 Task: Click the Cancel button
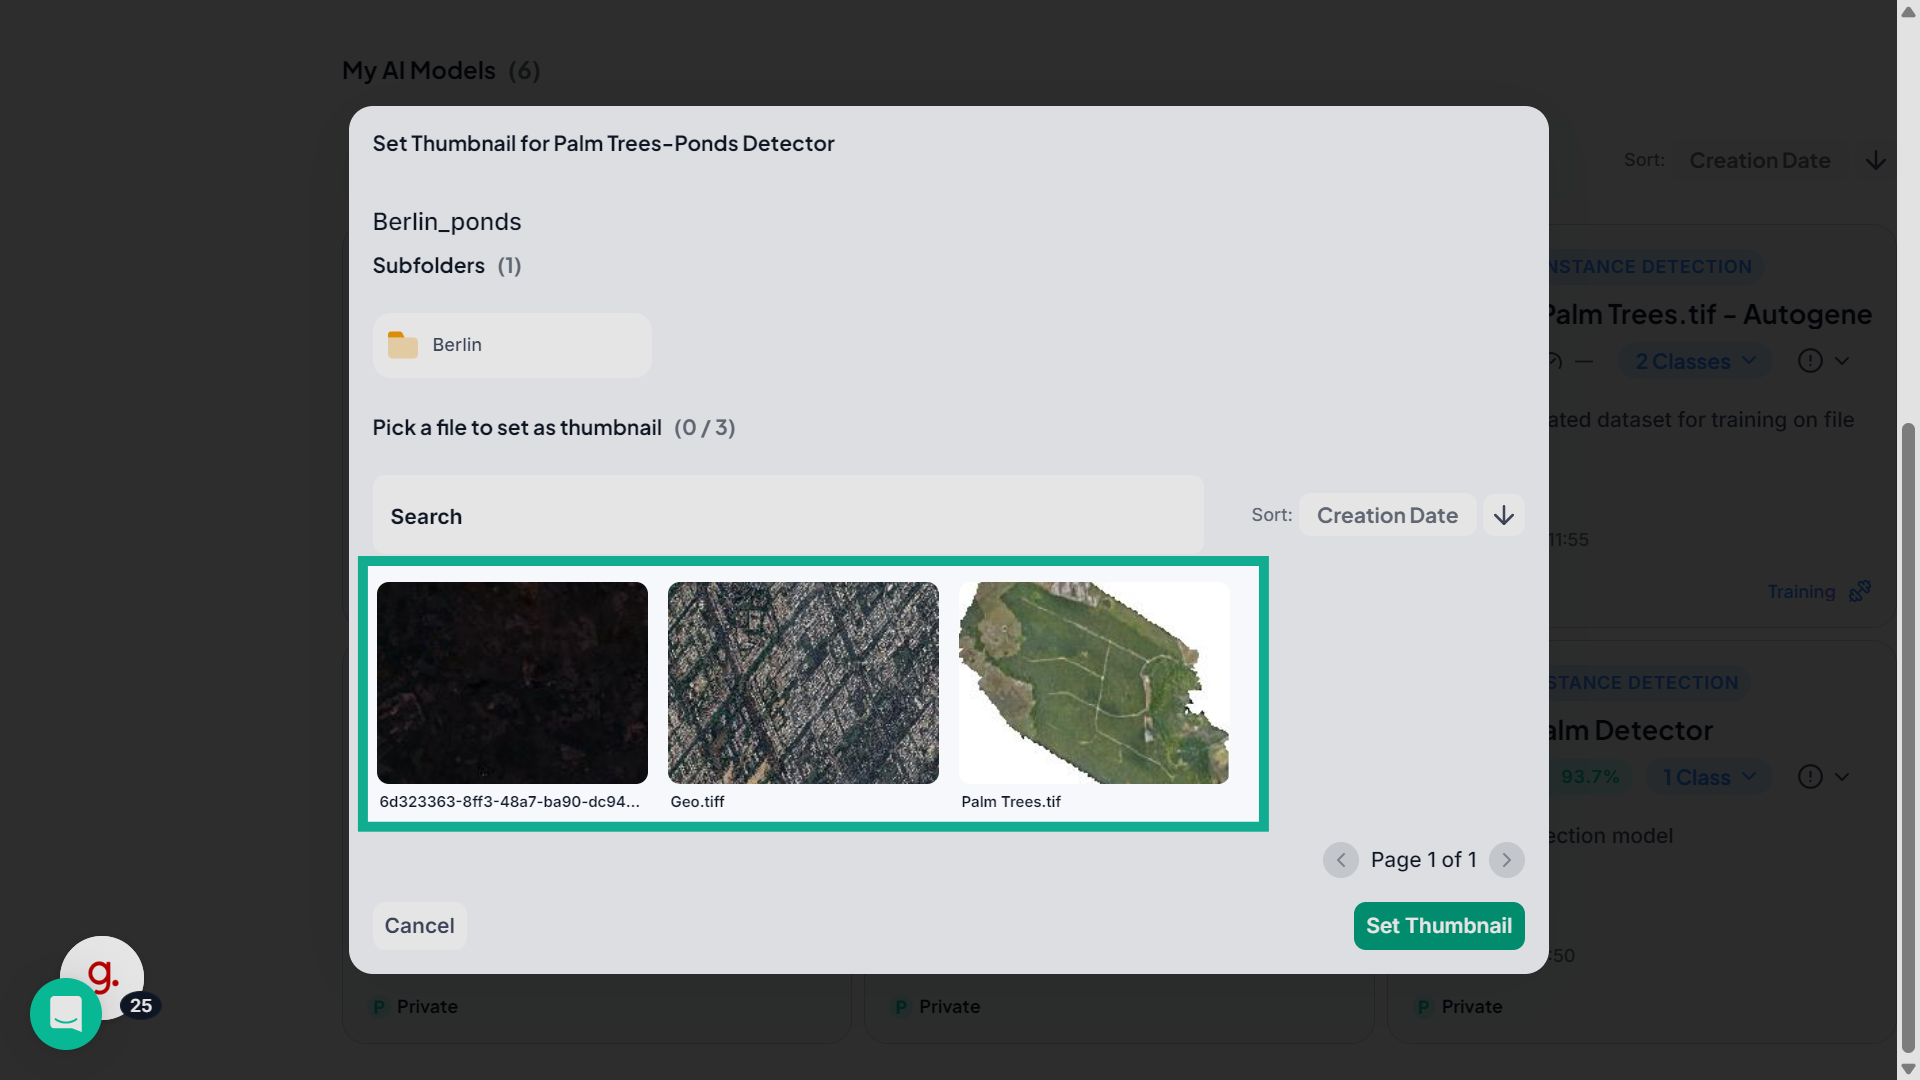(x=420, y=926)
